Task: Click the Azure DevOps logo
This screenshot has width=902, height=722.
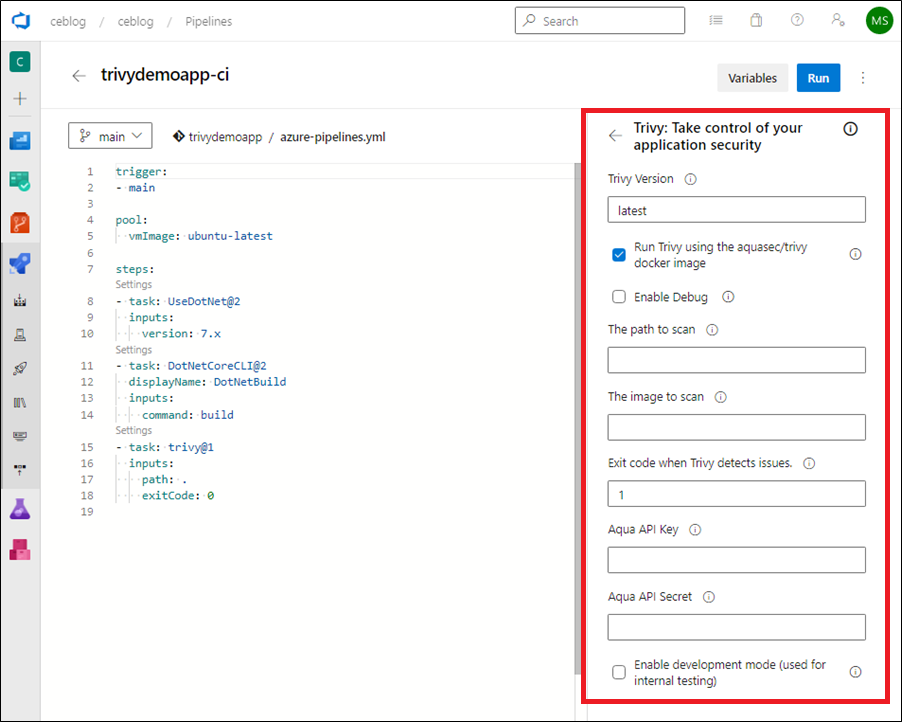Action: click(21, 21)
